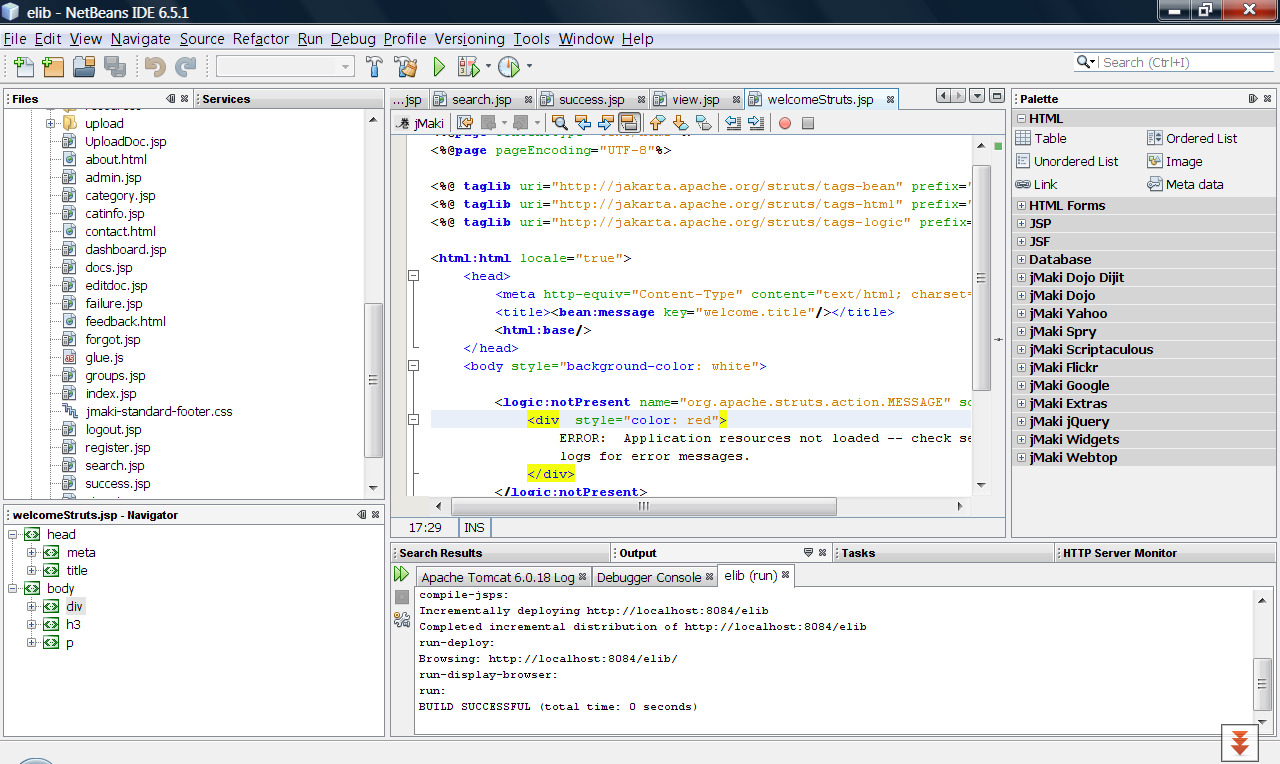Open the Versioning menu
Viewport: 1280px width, 764px height.
click(x=470, y=39)
